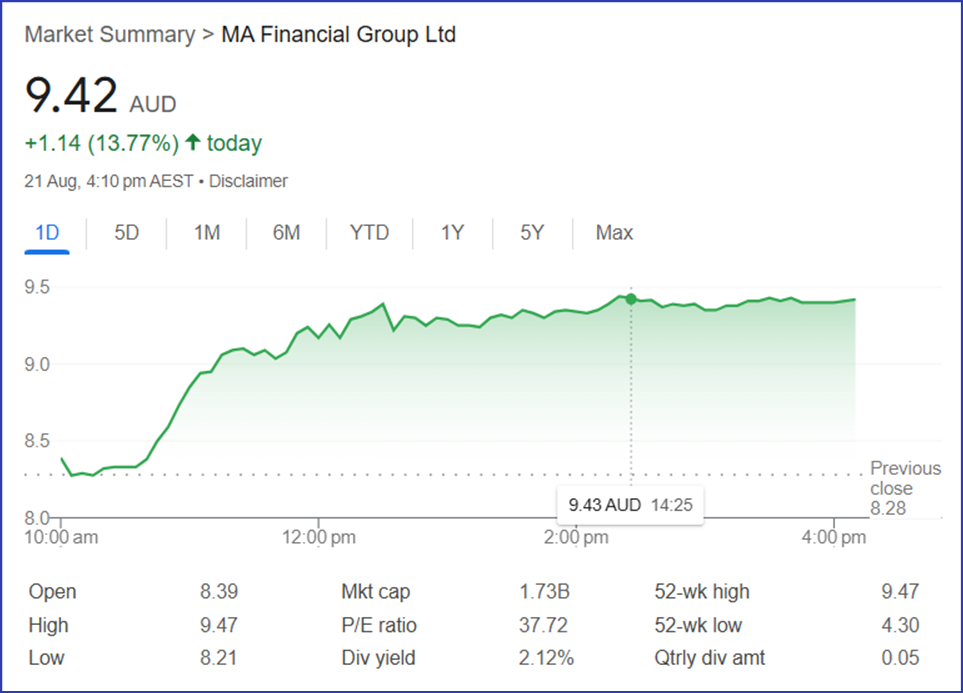Click the Mkt cap value 1.73B

545,592
